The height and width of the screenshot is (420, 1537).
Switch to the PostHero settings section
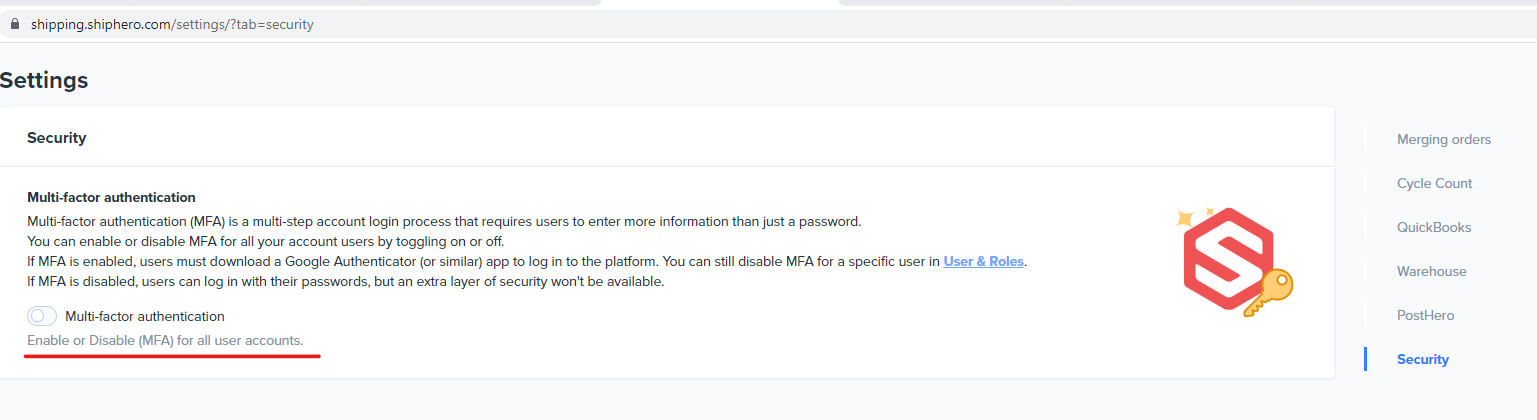click(x=1426, y=315)
